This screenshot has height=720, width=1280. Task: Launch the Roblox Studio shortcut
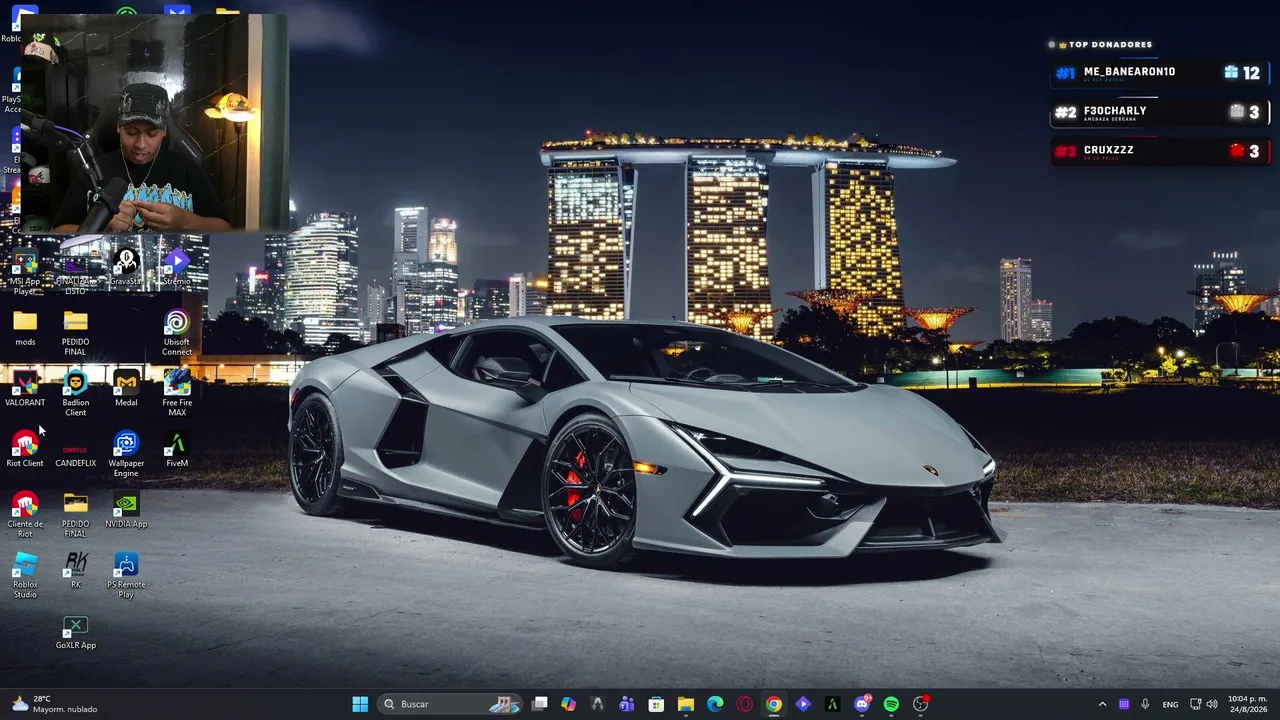[25, 576]
